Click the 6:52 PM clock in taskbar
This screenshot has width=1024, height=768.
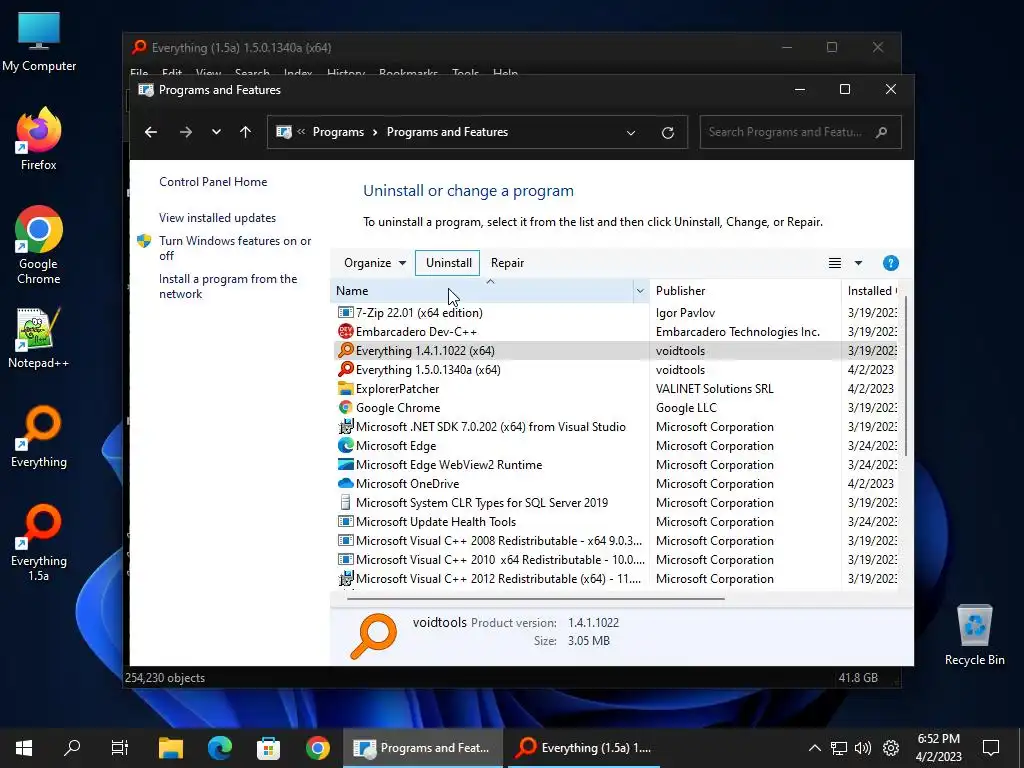point(938,739)
